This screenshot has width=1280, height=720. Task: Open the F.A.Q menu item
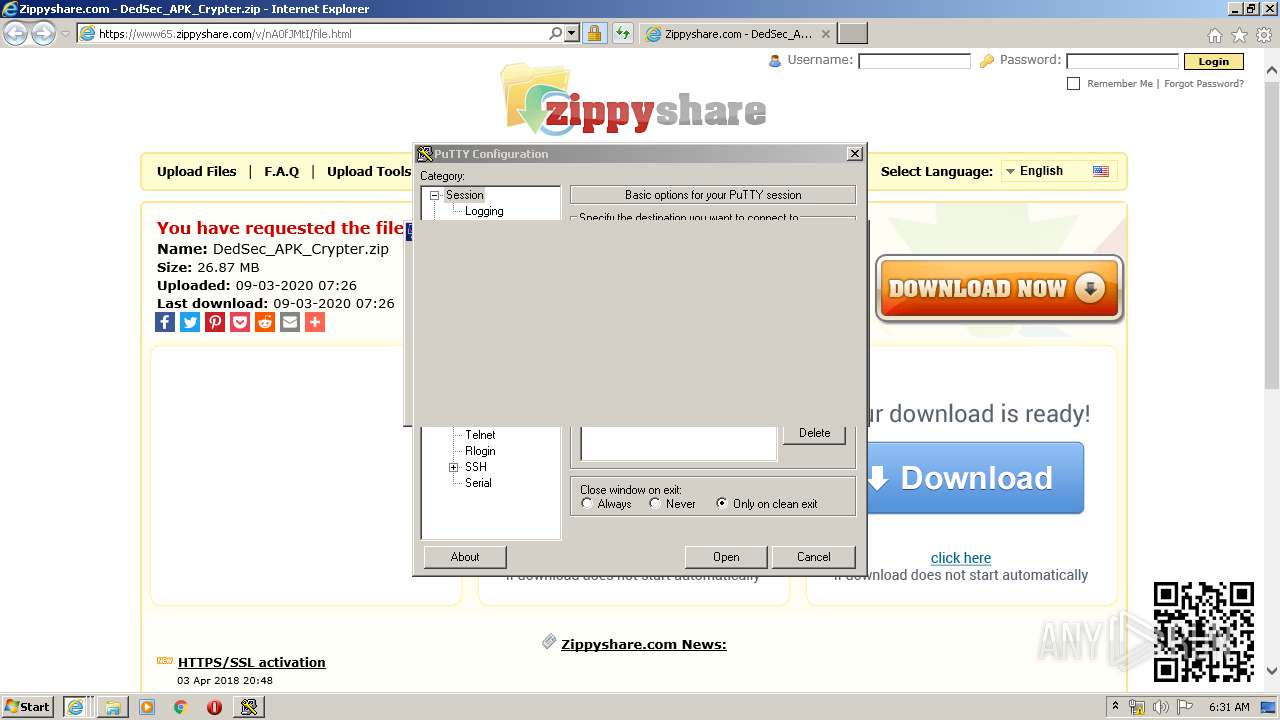[x=282, y=171]
